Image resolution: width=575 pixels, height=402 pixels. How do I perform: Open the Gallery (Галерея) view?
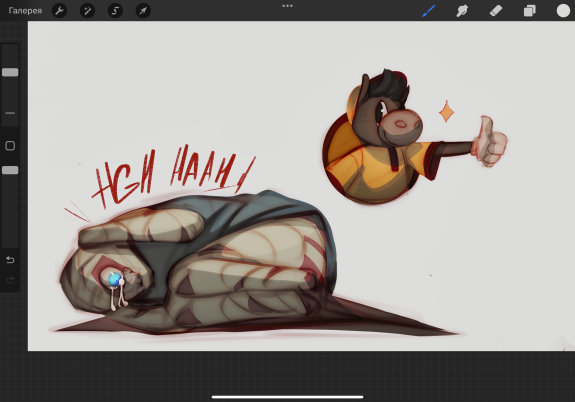(x=25, y=11)
